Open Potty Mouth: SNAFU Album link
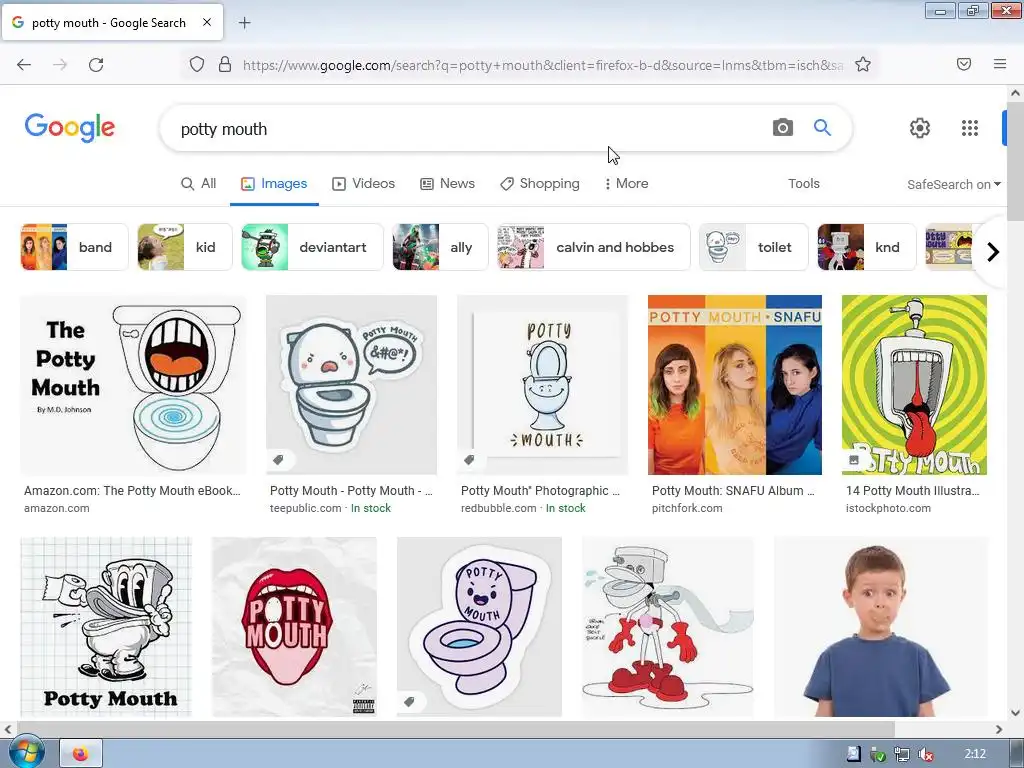The width and height of the screenshot is (1024, 768). coord(733,490)
